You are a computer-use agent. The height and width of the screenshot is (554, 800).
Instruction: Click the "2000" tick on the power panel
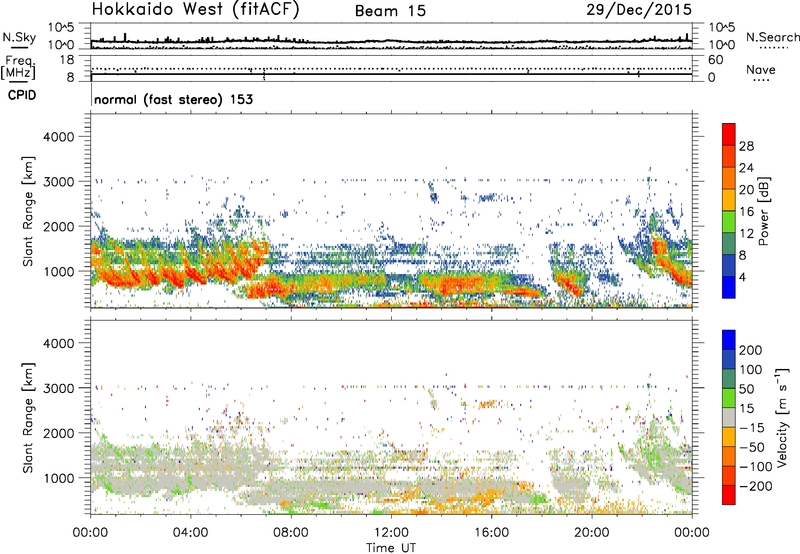tap(59, 226)
